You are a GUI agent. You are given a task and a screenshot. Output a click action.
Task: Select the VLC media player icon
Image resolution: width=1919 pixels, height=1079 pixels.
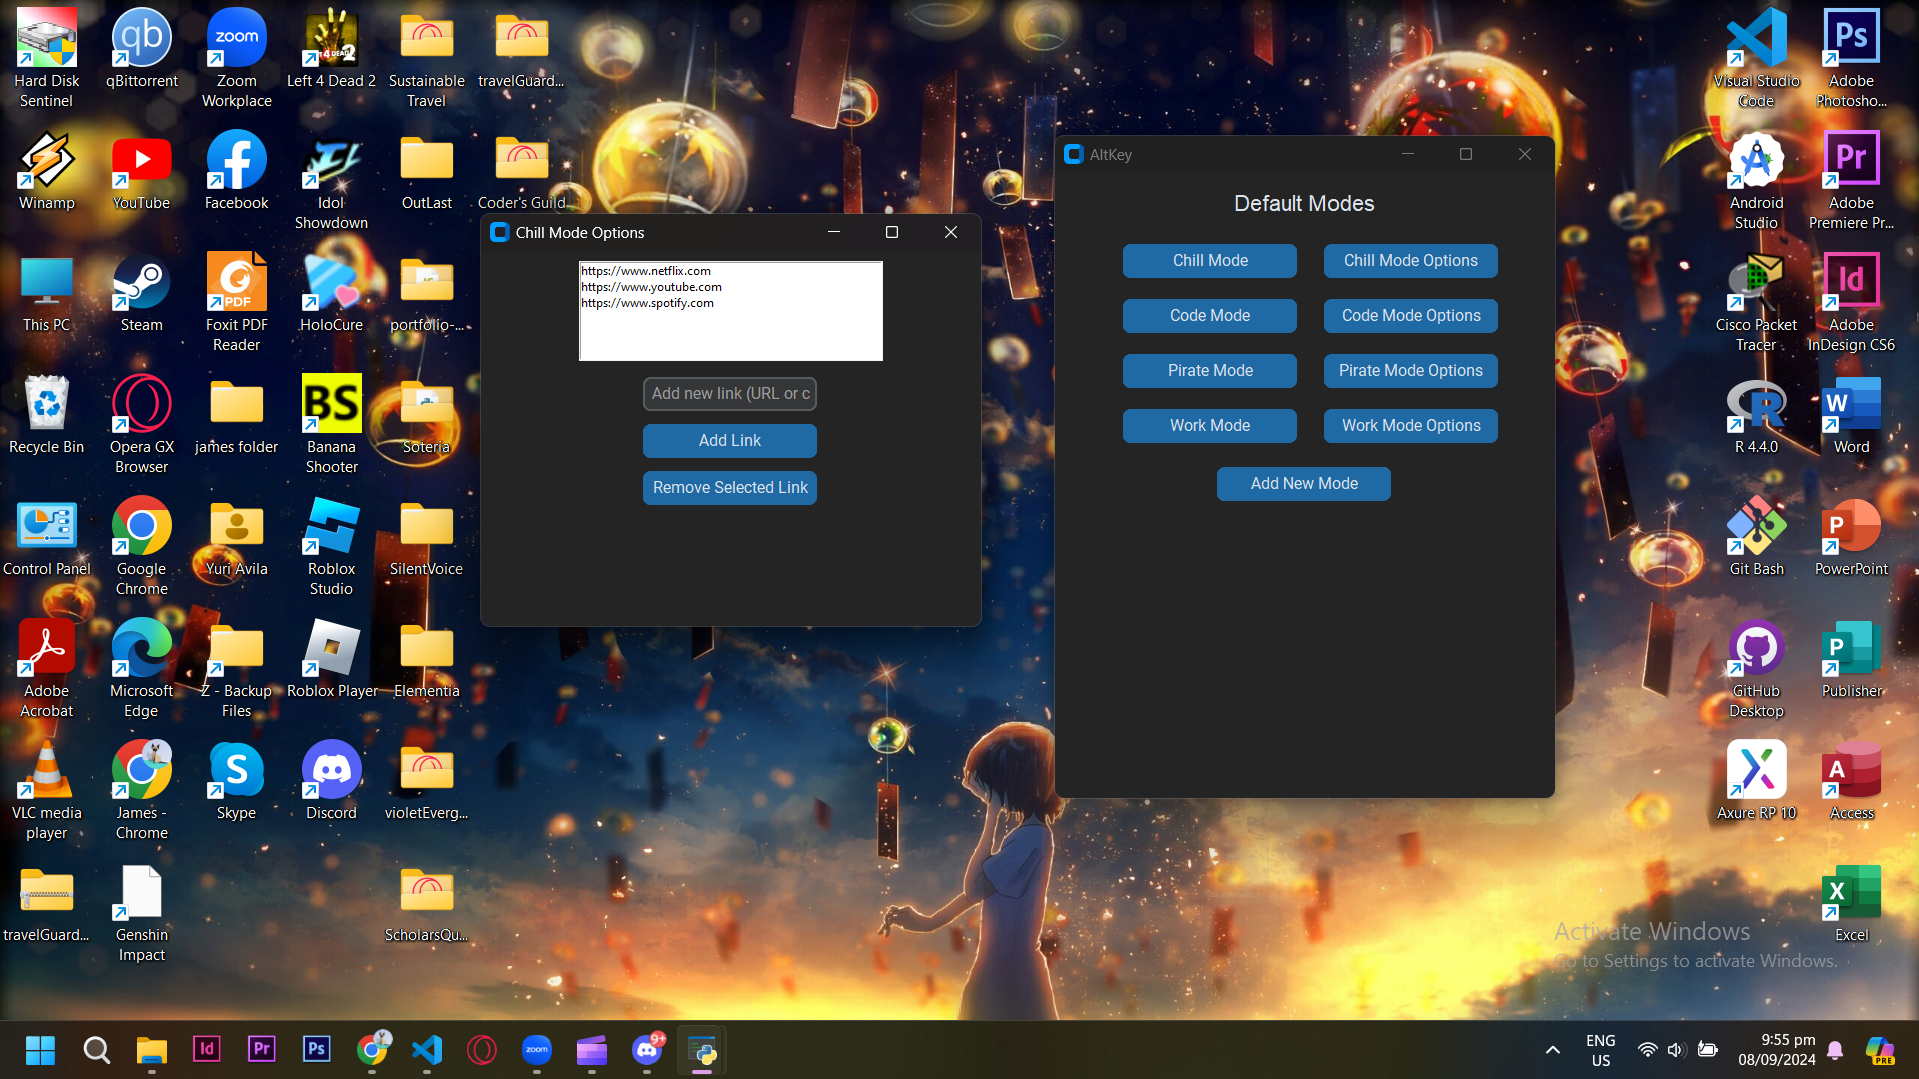pyautogui.click(x=47, y=790)
